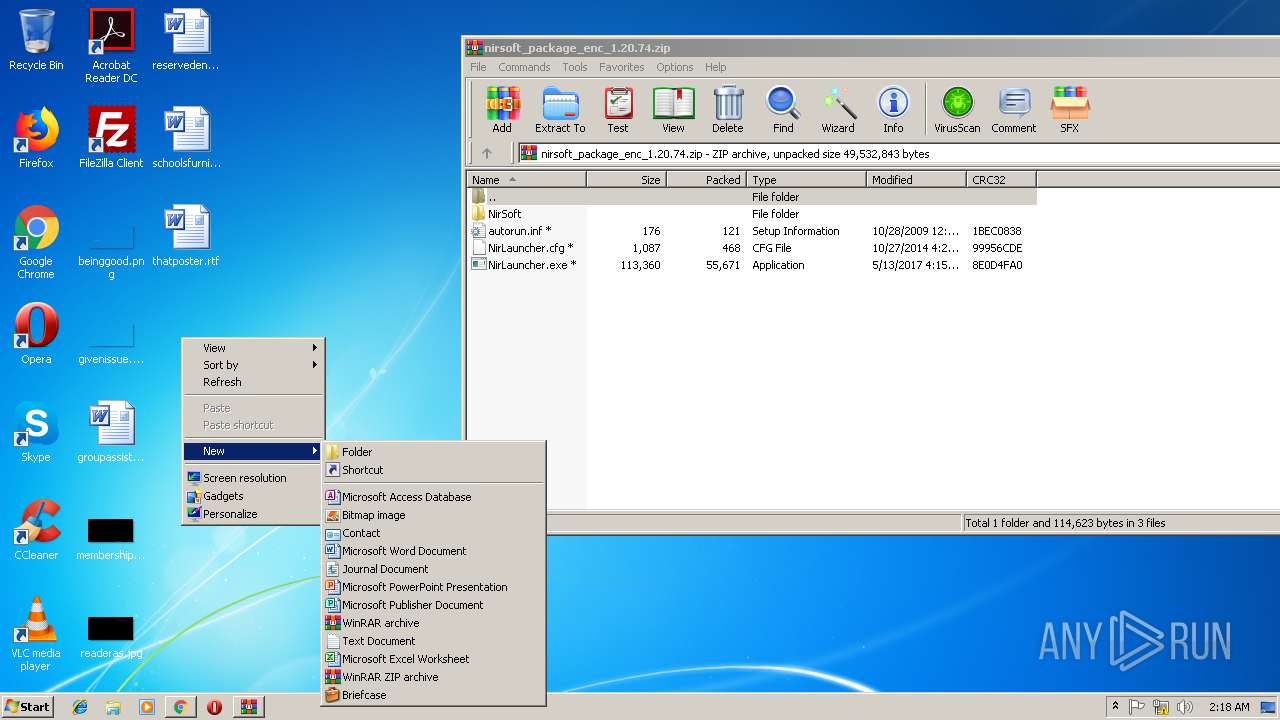Screen dimensions: 1280x720
Task: Open the Options menu in WinRAR
Action: pos(675,67)
